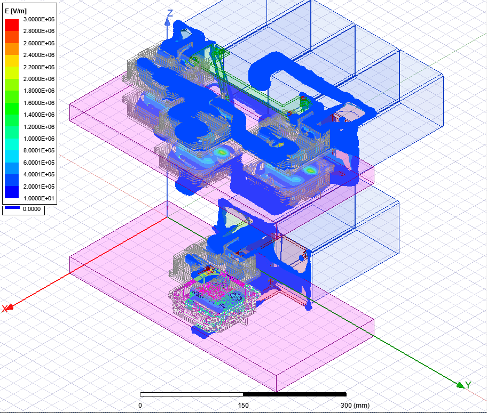Select the yellow 2.2000E+06 legend color band
This screenshot has width=488, height=414.
point(12,72)
